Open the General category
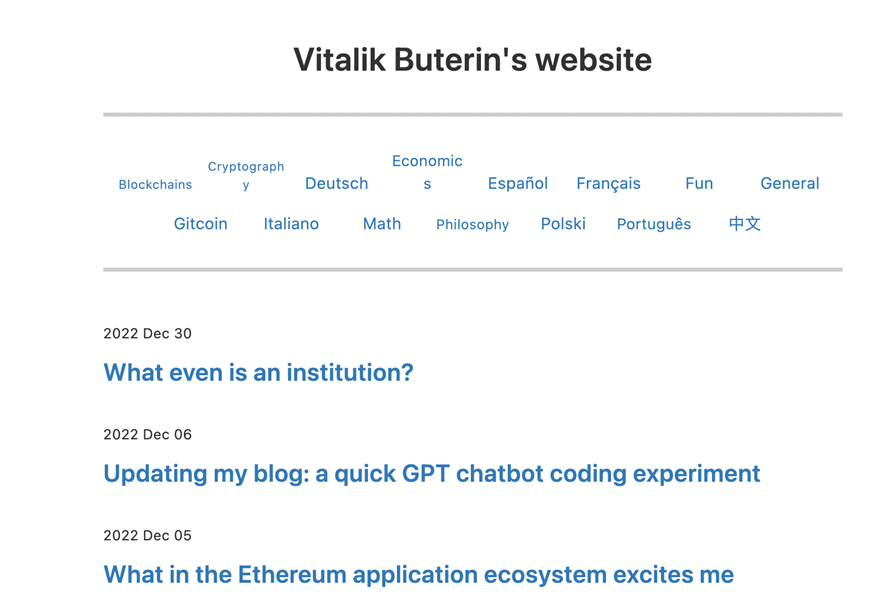Image resolution: width=886 pixels, height=606 pixels. 789,183
